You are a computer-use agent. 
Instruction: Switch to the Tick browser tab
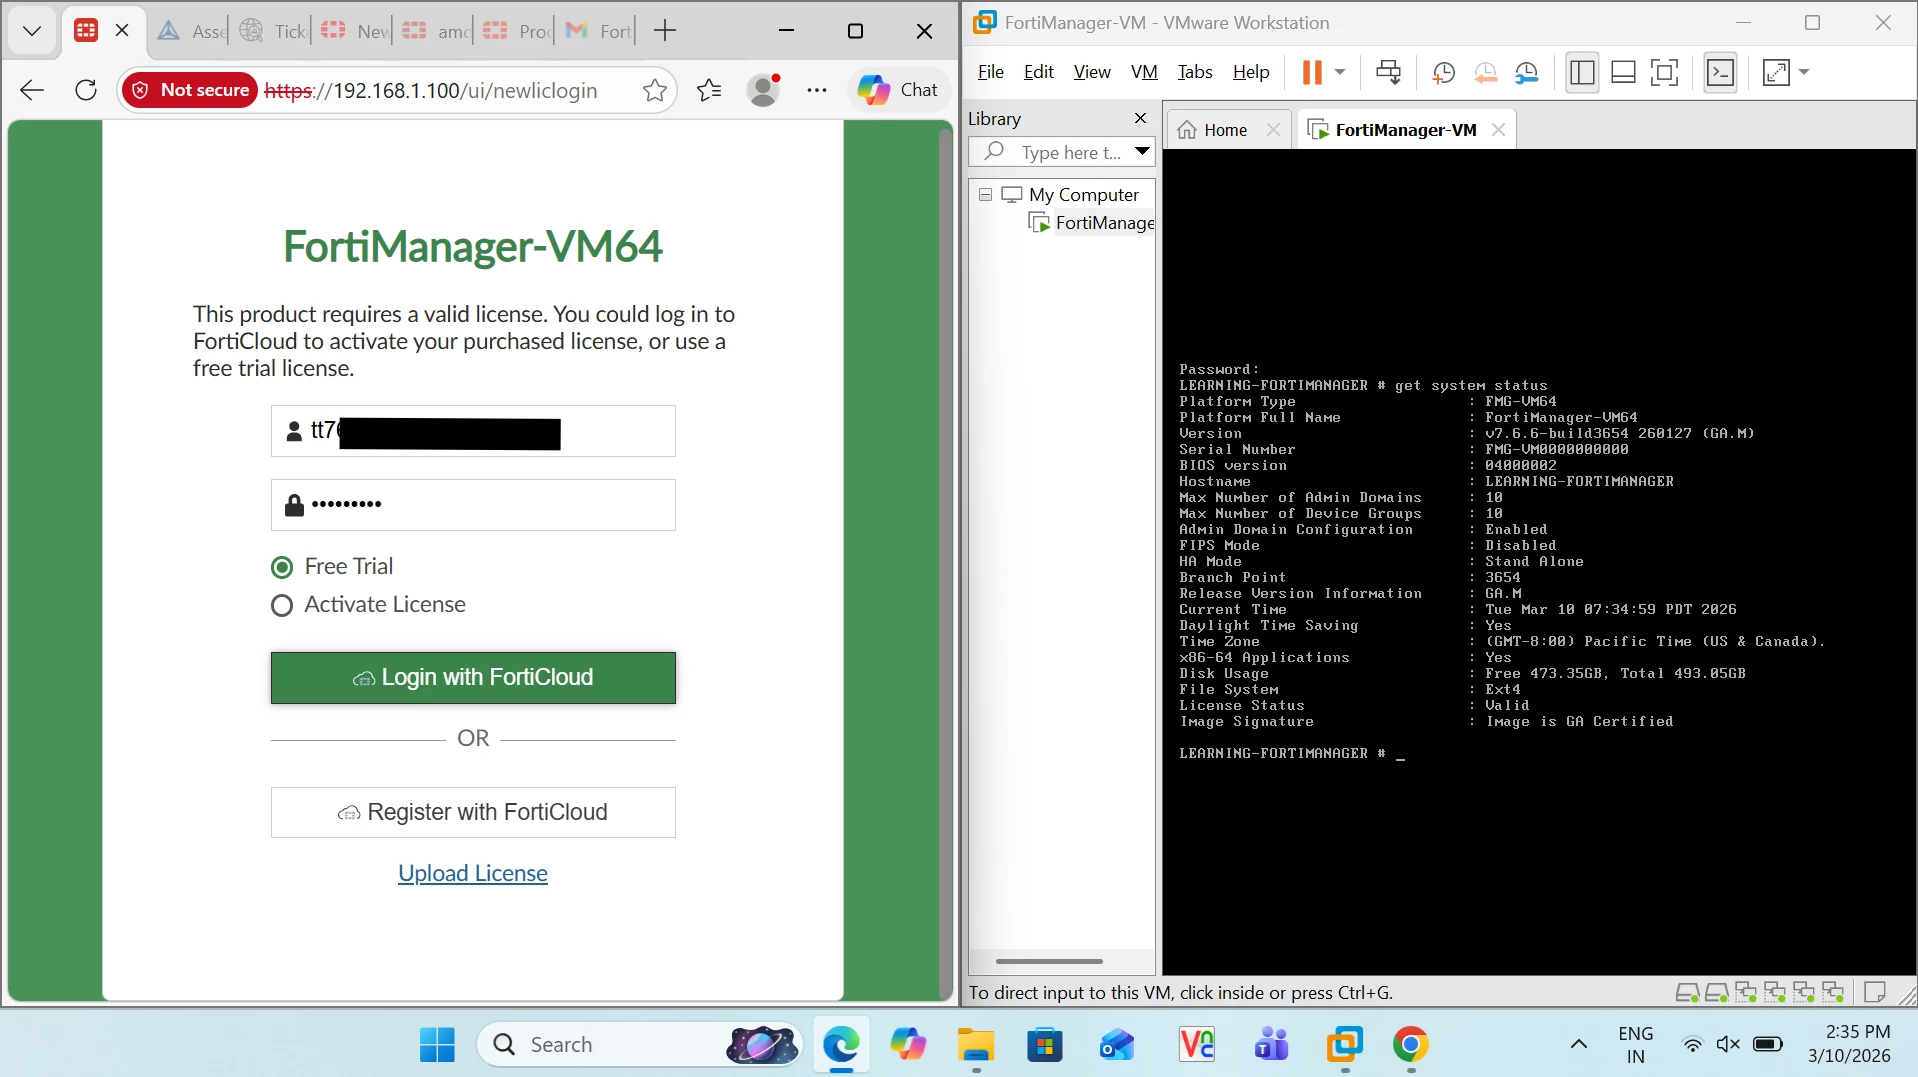click(x=274, y=31)
